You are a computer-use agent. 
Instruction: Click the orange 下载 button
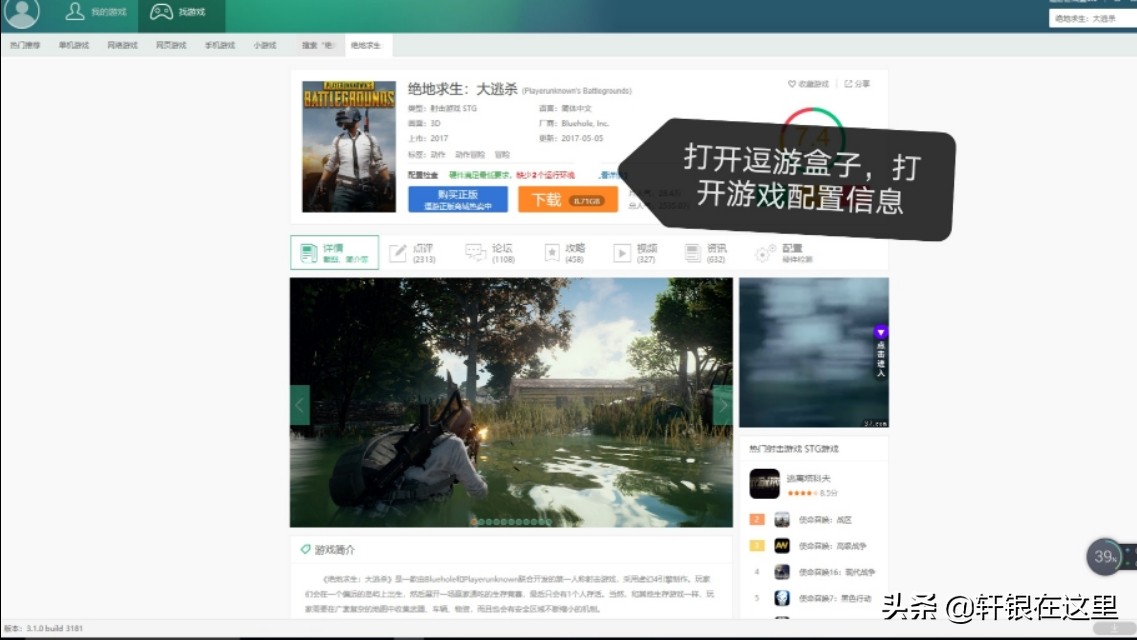[x=568, y=199]
